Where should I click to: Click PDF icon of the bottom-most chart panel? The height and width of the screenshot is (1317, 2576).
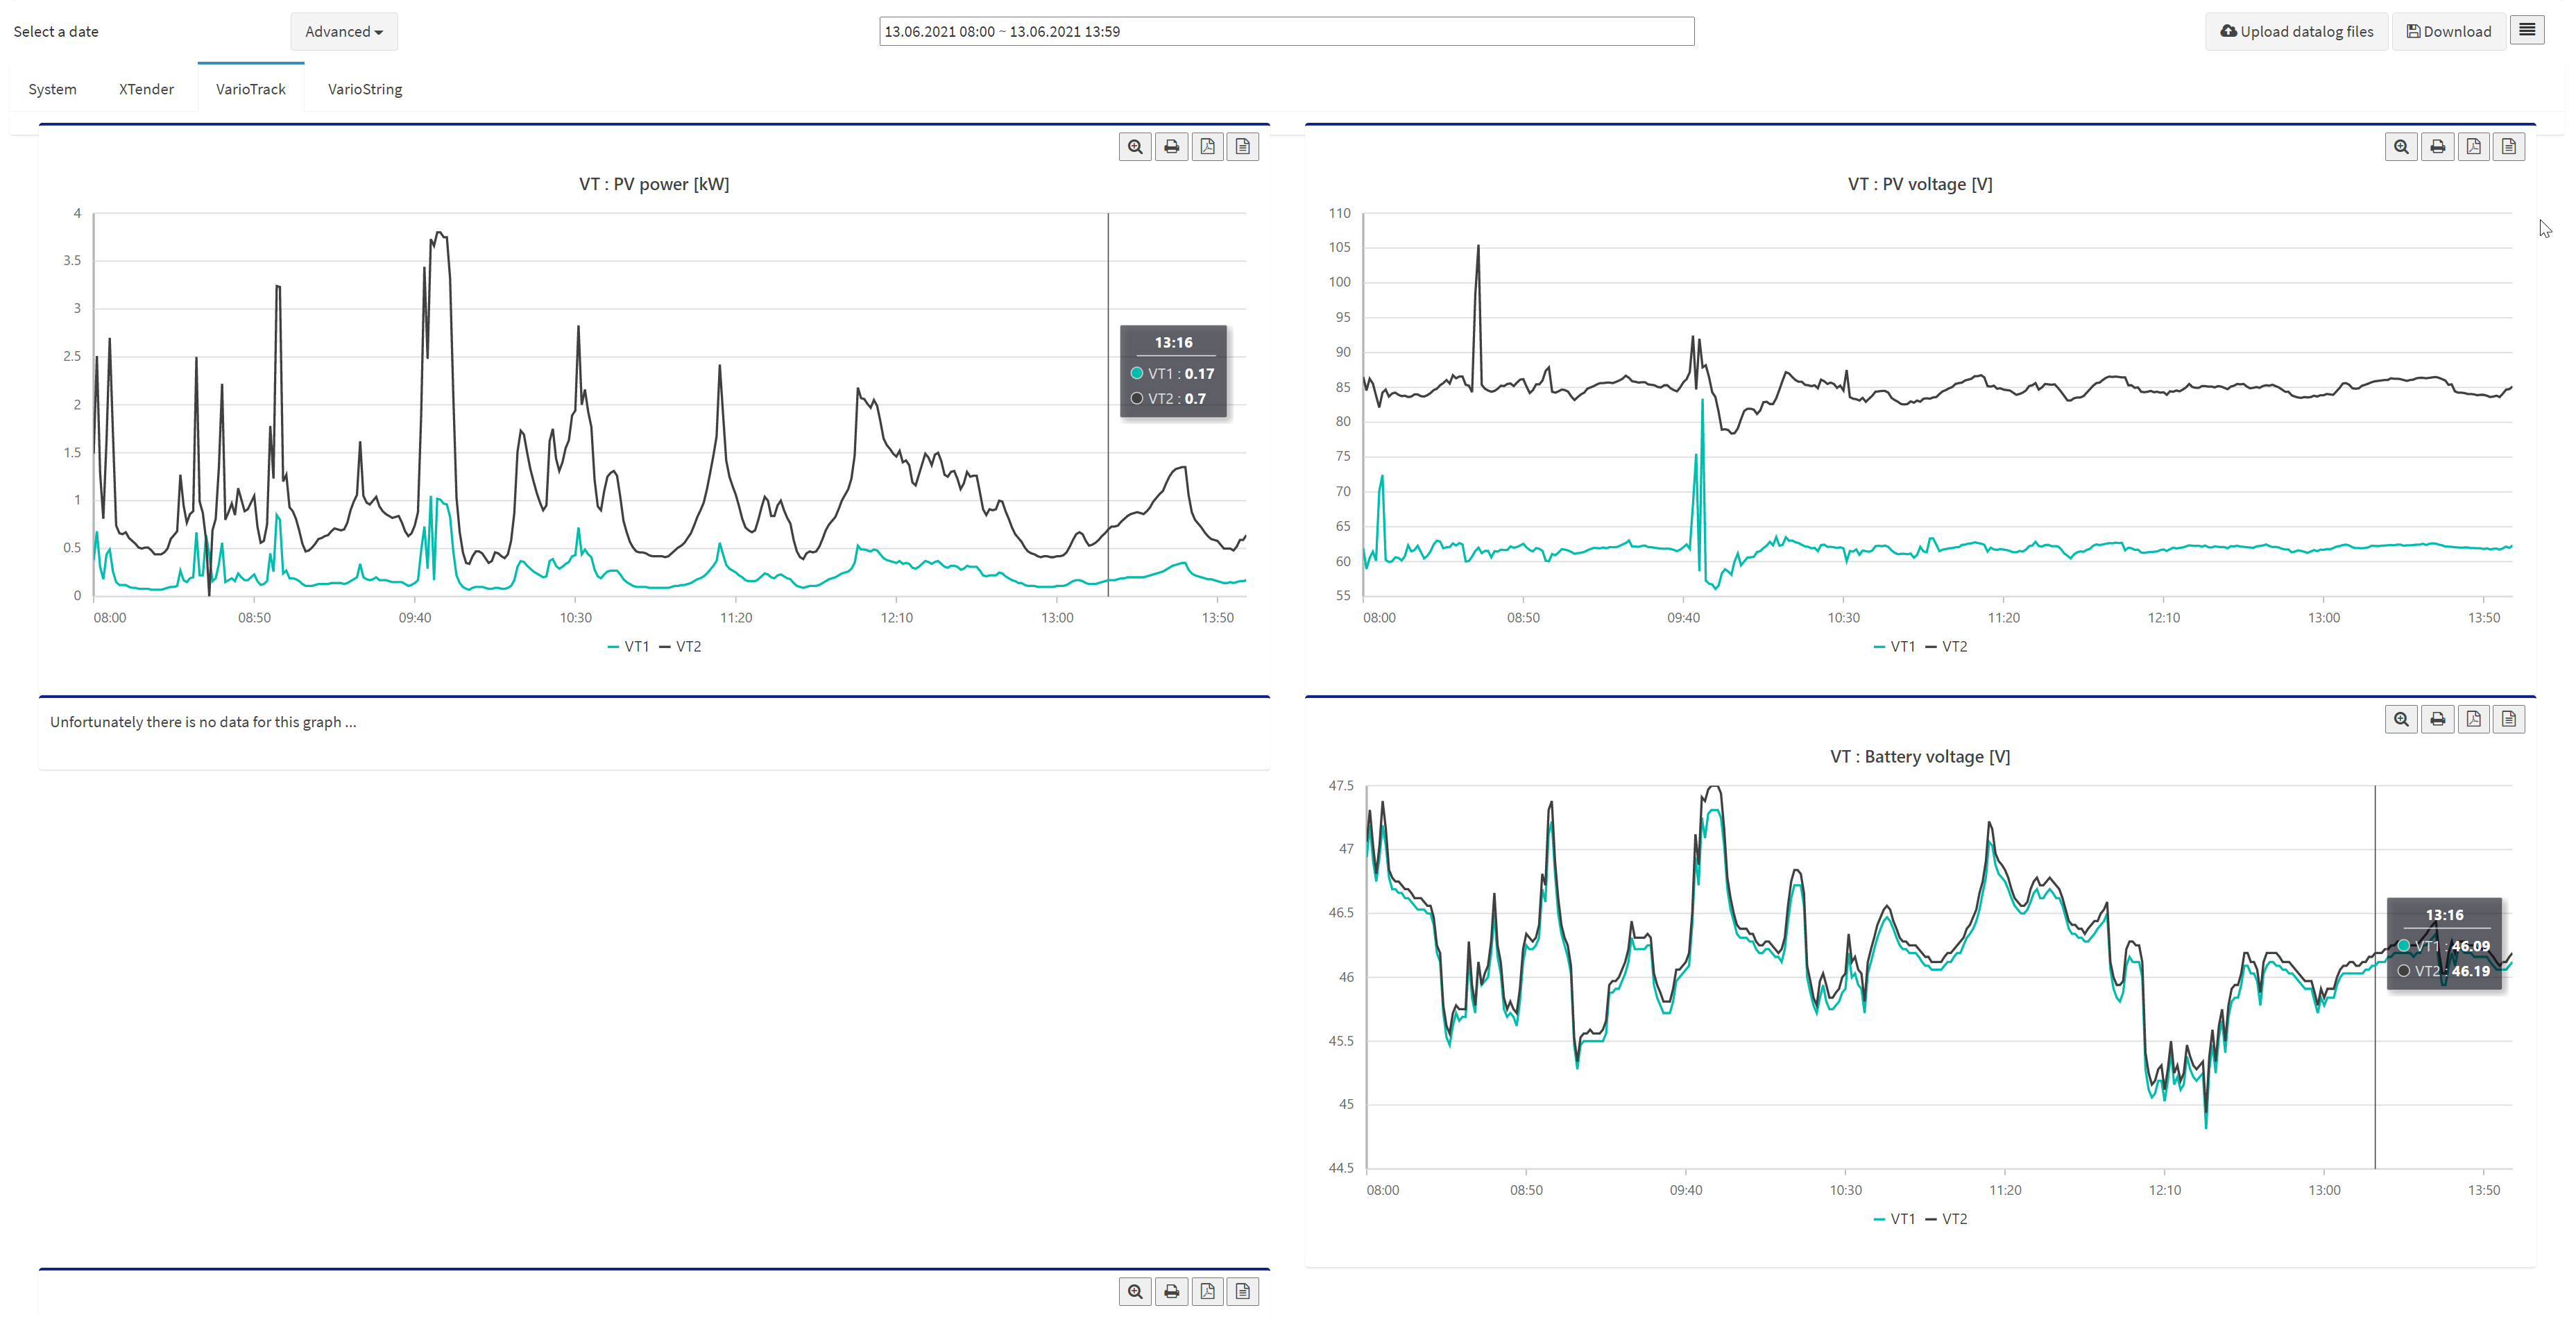pyautogui.click(x=1207, y=1292)
